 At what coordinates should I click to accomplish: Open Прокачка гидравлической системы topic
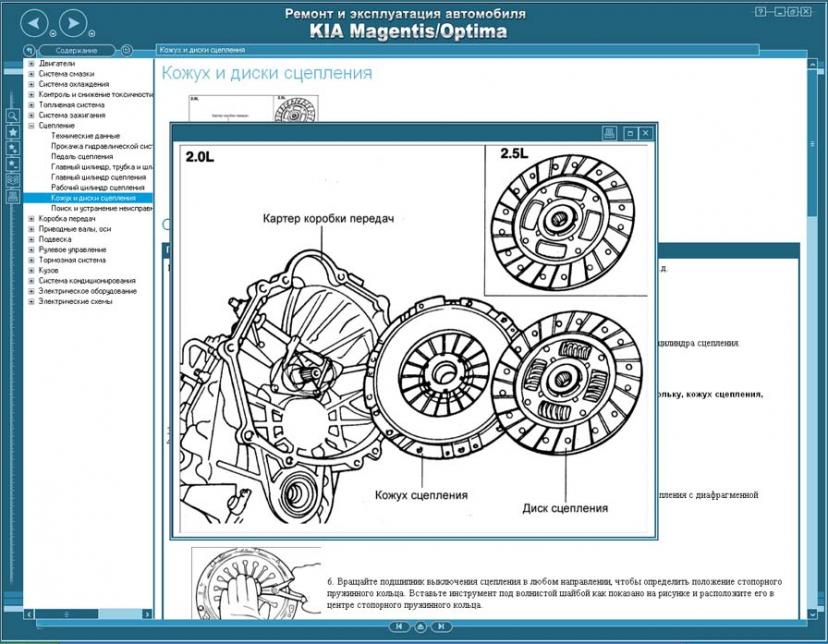point(102,146)
